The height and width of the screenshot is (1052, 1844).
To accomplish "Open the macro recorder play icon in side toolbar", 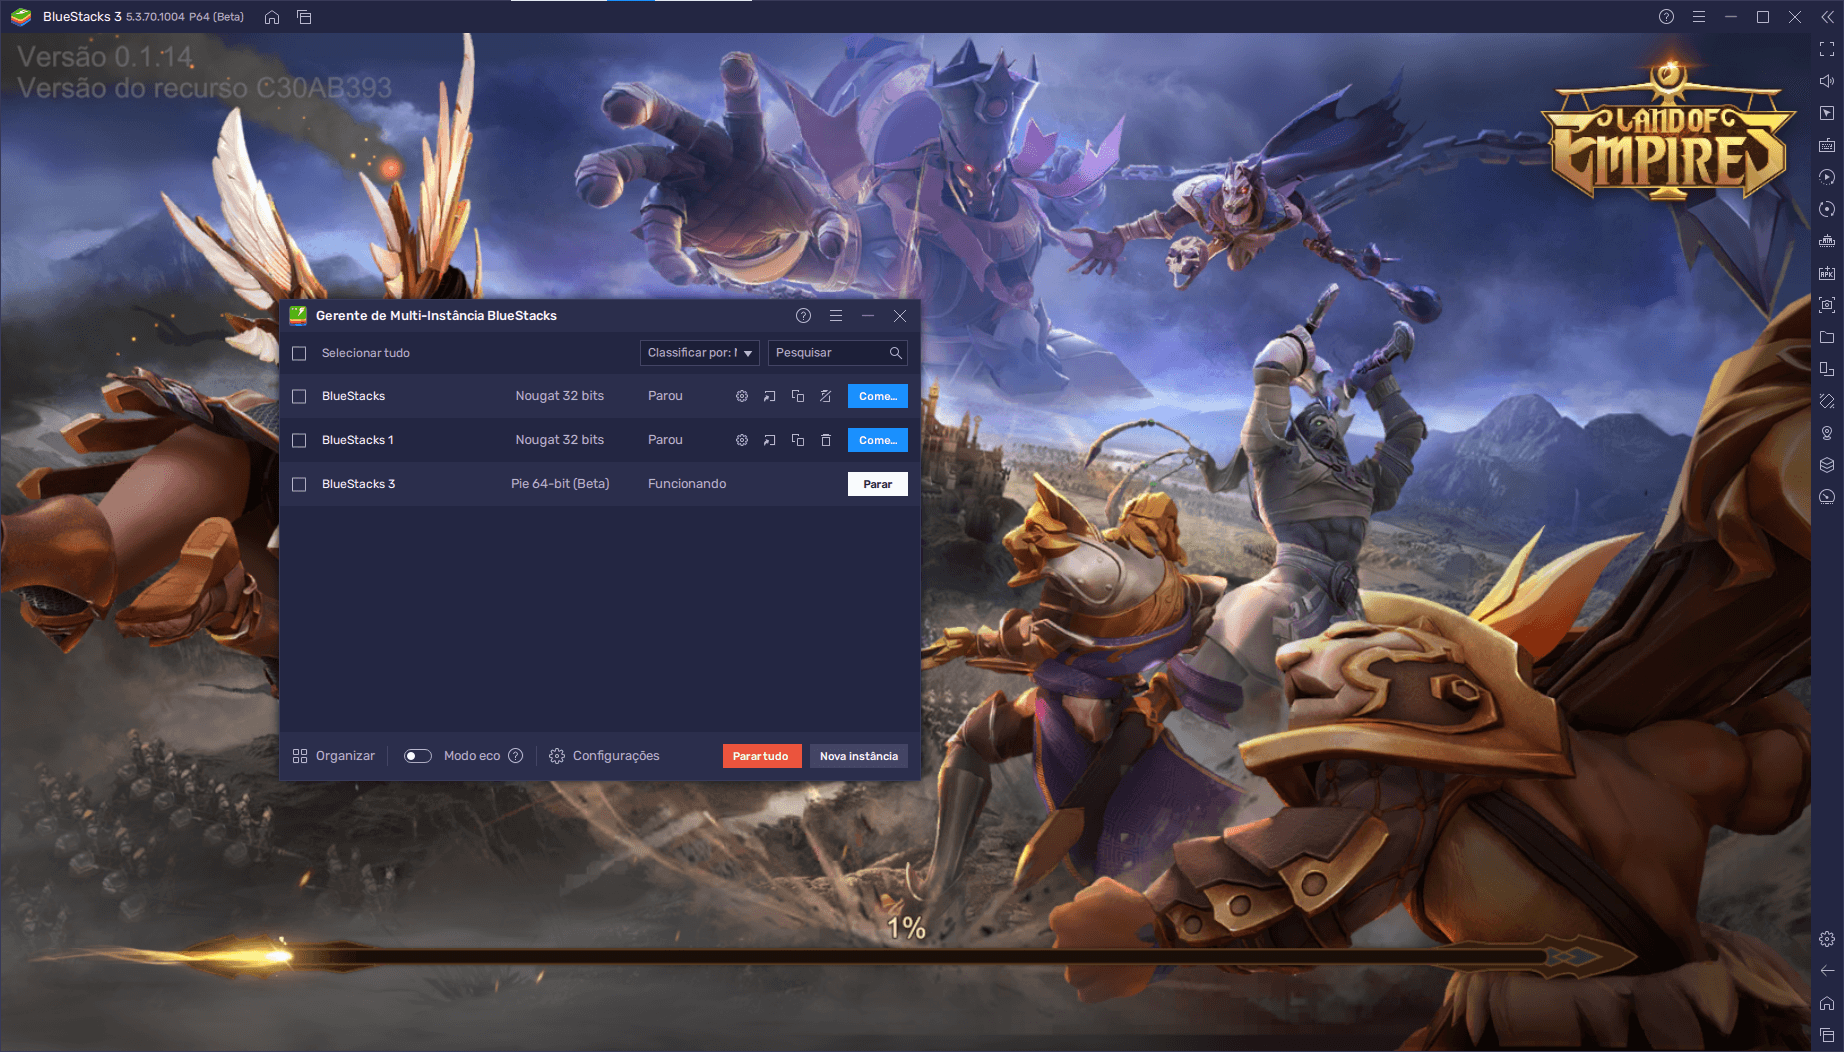I will point(1827,177).
